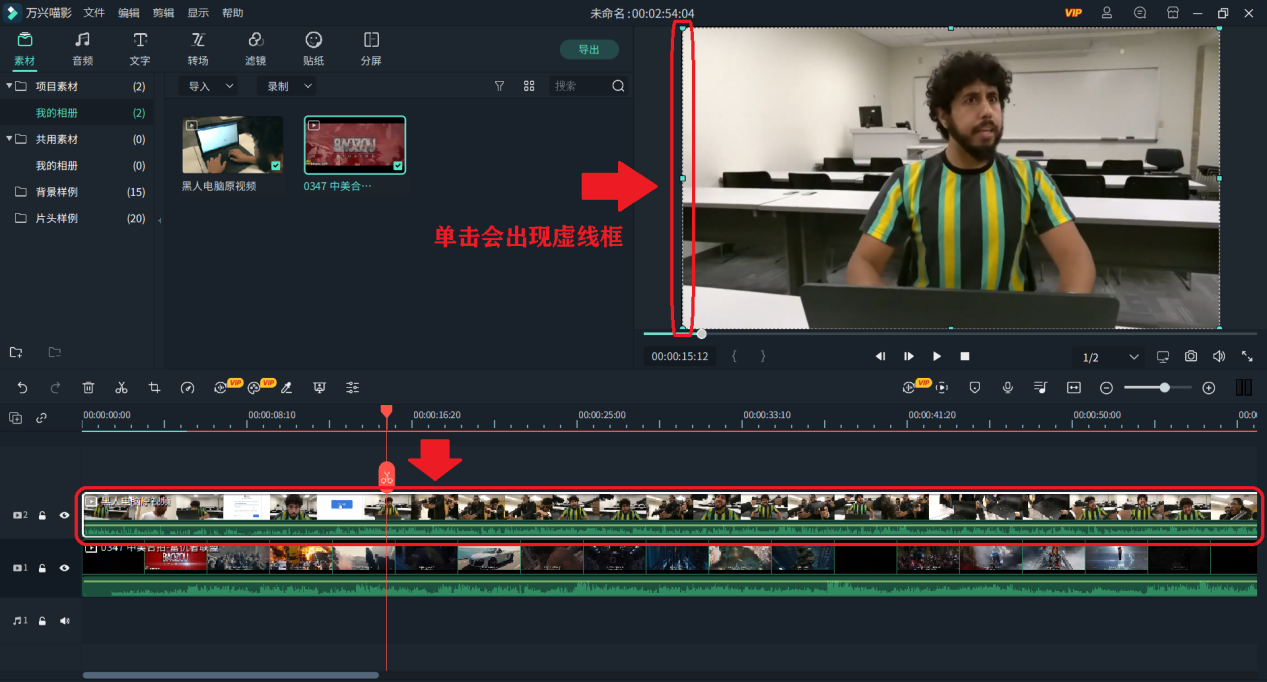Select 我的相册 under 共用素材
The width and height of the screenshot is (1267, 682).
[57, 165]
